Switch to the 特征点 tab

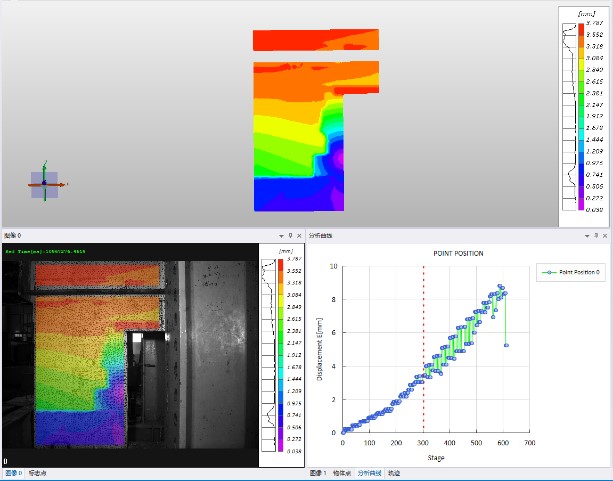click(x=342, y=473)
